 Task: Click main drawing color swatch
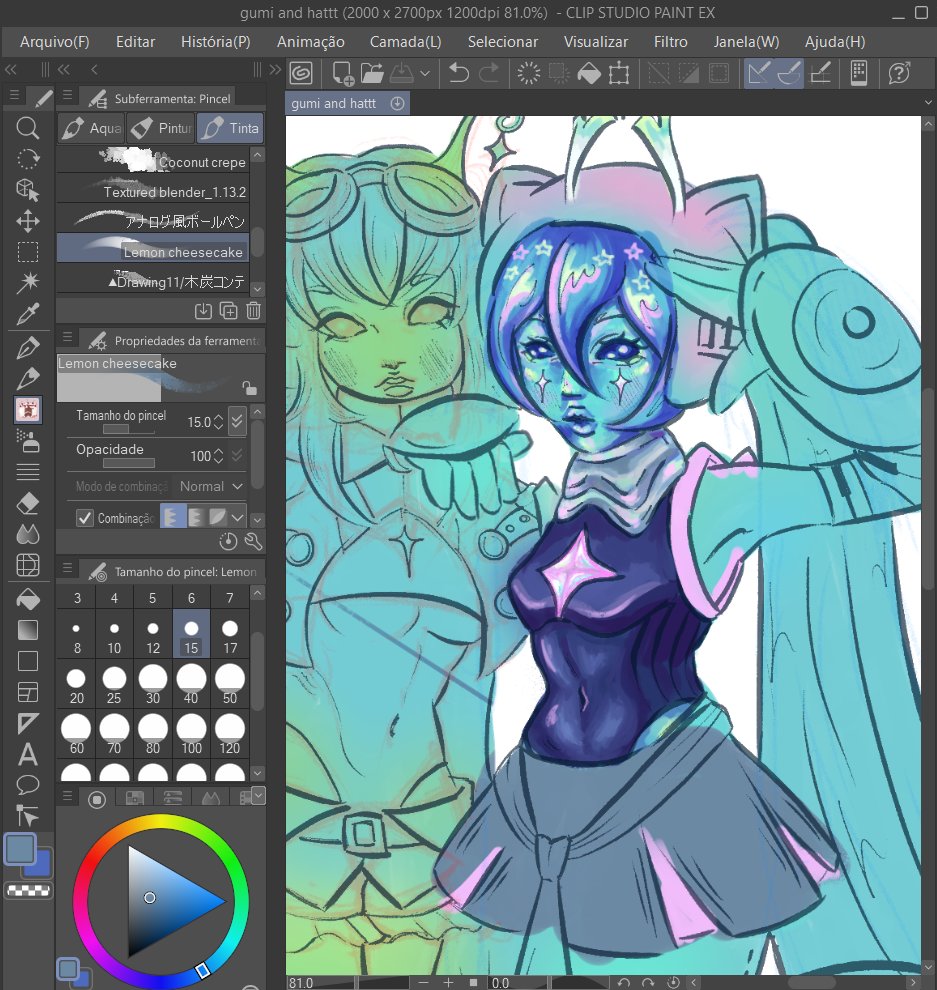(x=20, y=849)
